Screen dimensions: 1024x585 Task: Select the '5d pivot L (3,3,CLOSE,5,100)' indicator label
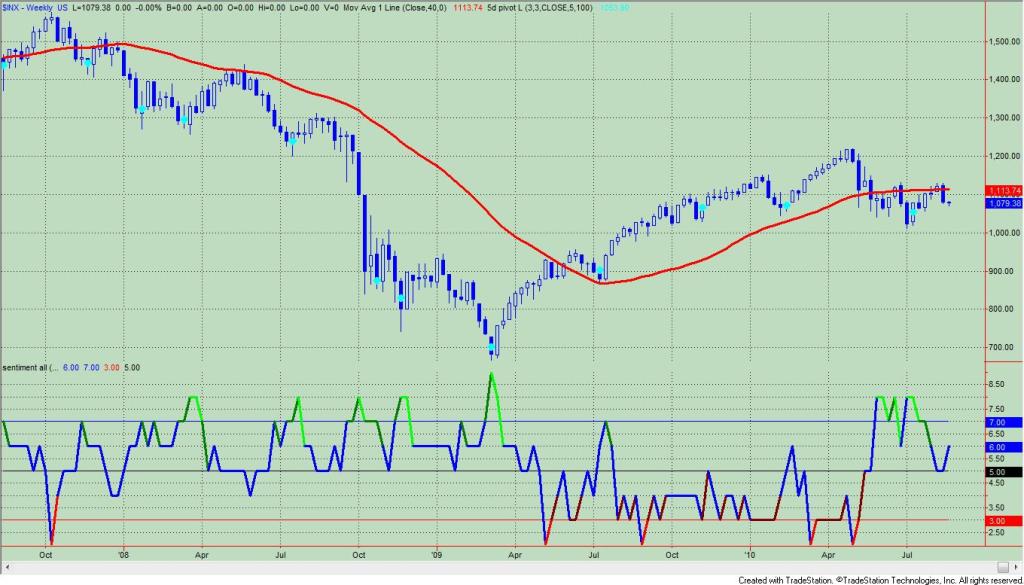pyautogui.click(x=541, y=8)
